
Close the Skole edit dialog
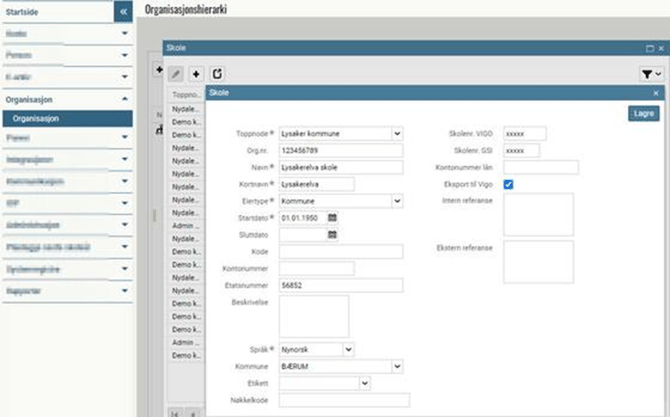[656, 93]
